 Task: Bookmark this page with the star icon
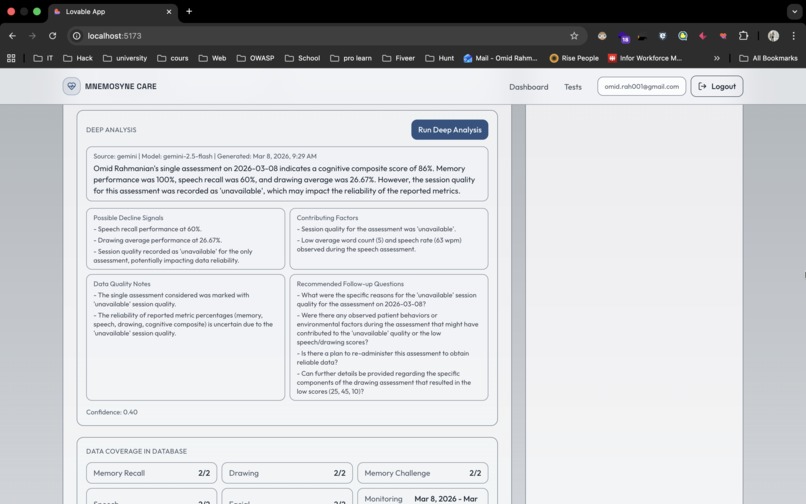(x=574, y=36)
